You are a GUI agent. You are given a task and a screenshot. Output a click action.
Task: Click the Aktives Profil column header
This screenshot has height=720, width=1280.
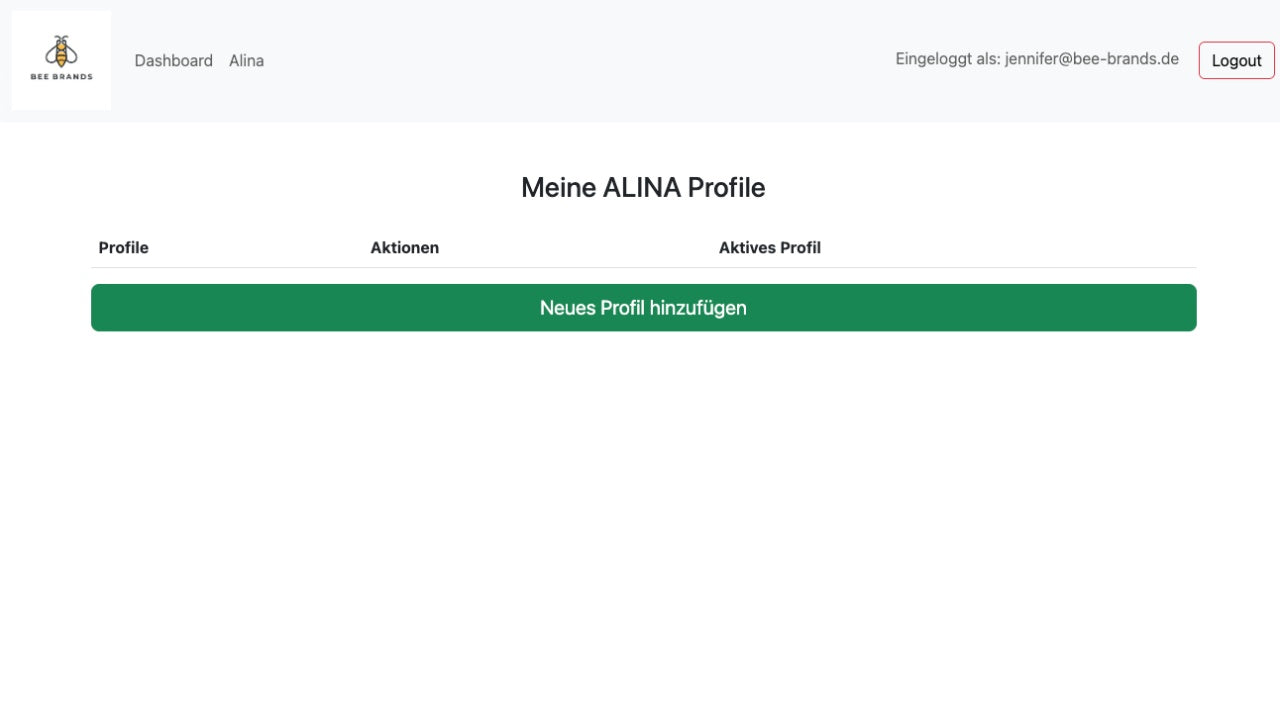click(x=770, y=247)
